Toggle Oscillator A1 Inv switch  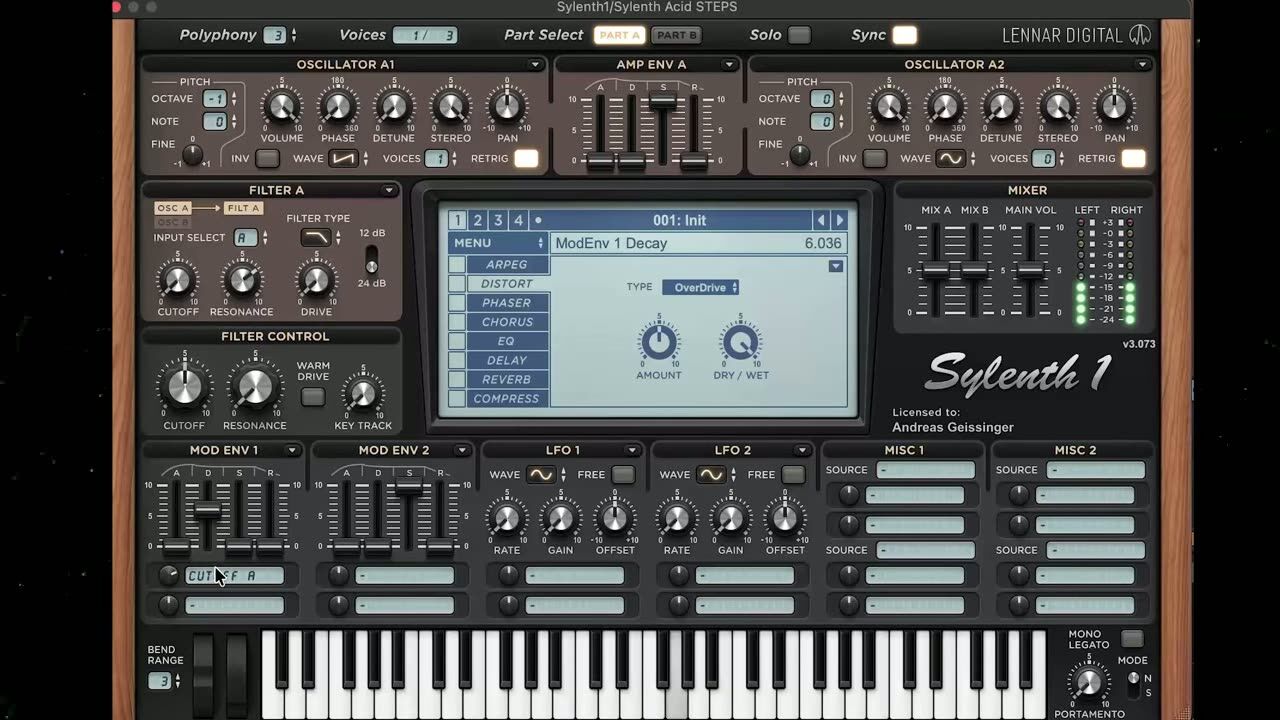(x=267, y=158)
